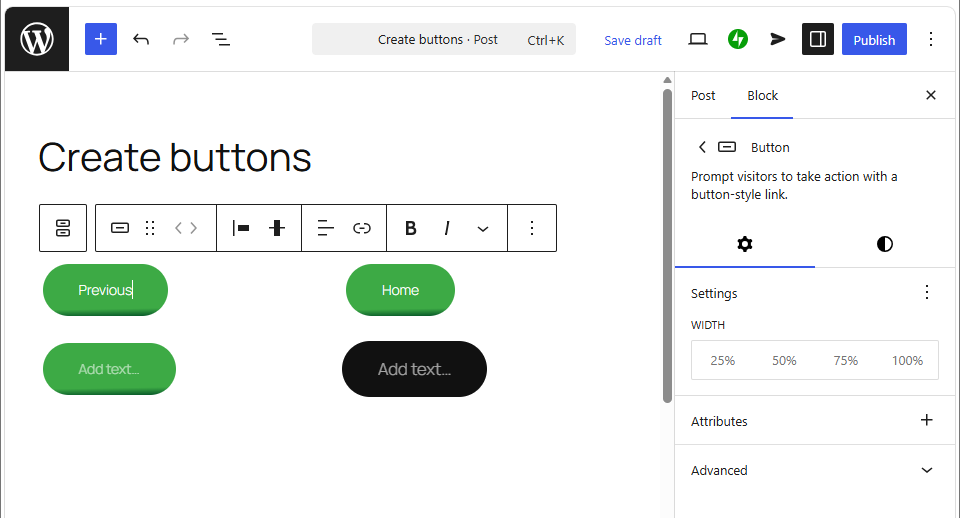The height and width of the screenshot is (518, 960).
Task: Redo the change with the redo arrow
Action: pos(181,39)
